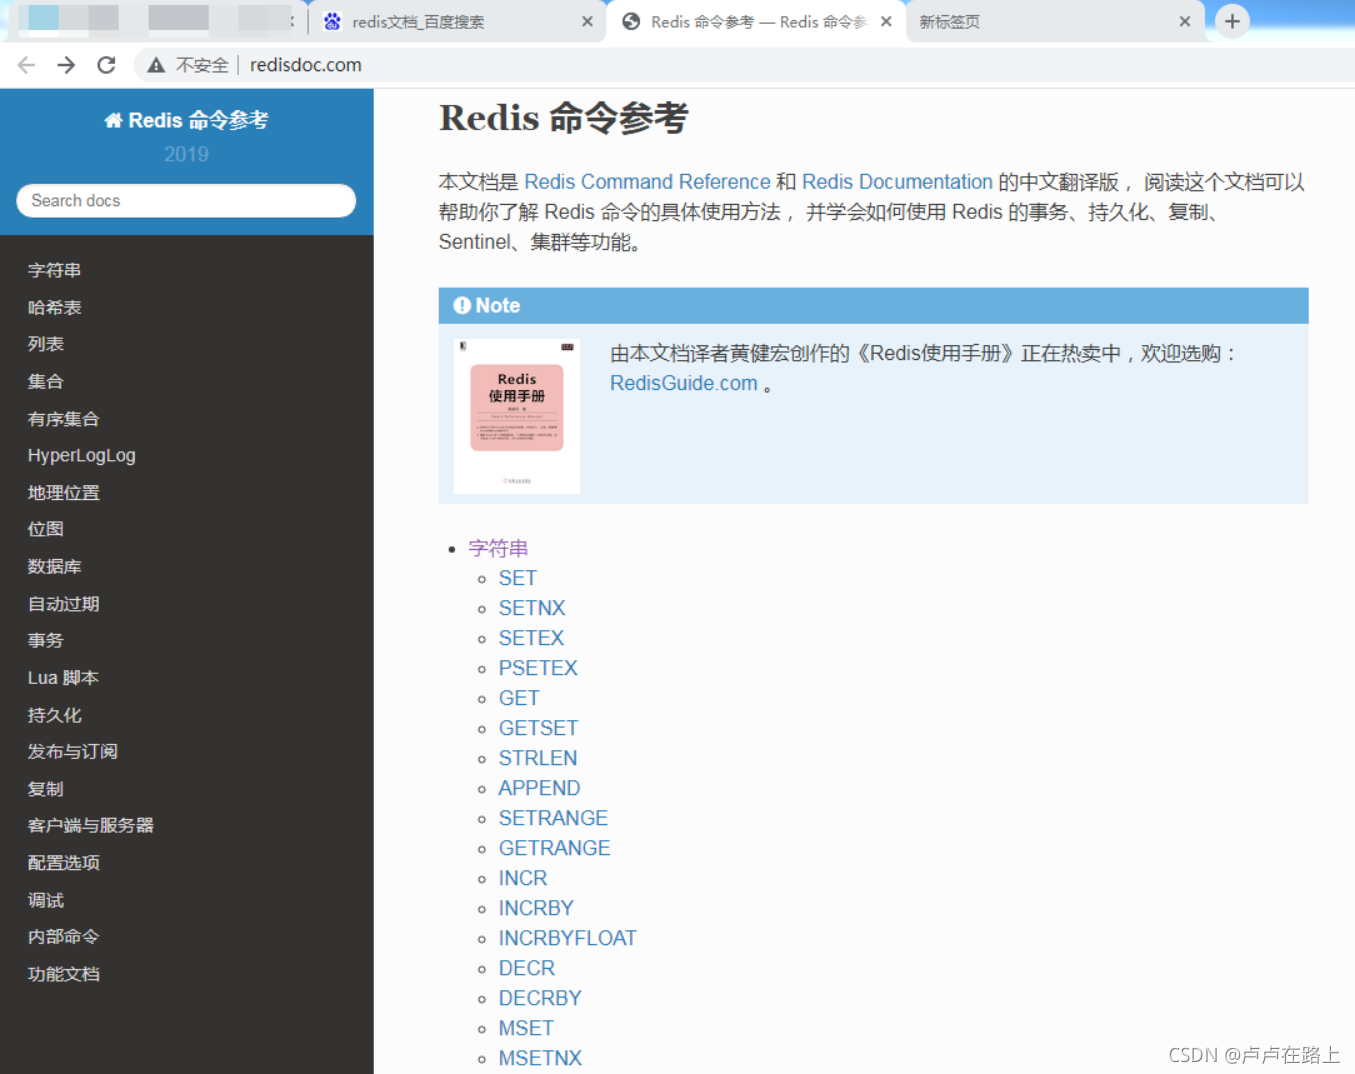Open Lua 脚本 in the sidebar
The width and height of the screenshot is (1355, 1074).
click(64, 677)
